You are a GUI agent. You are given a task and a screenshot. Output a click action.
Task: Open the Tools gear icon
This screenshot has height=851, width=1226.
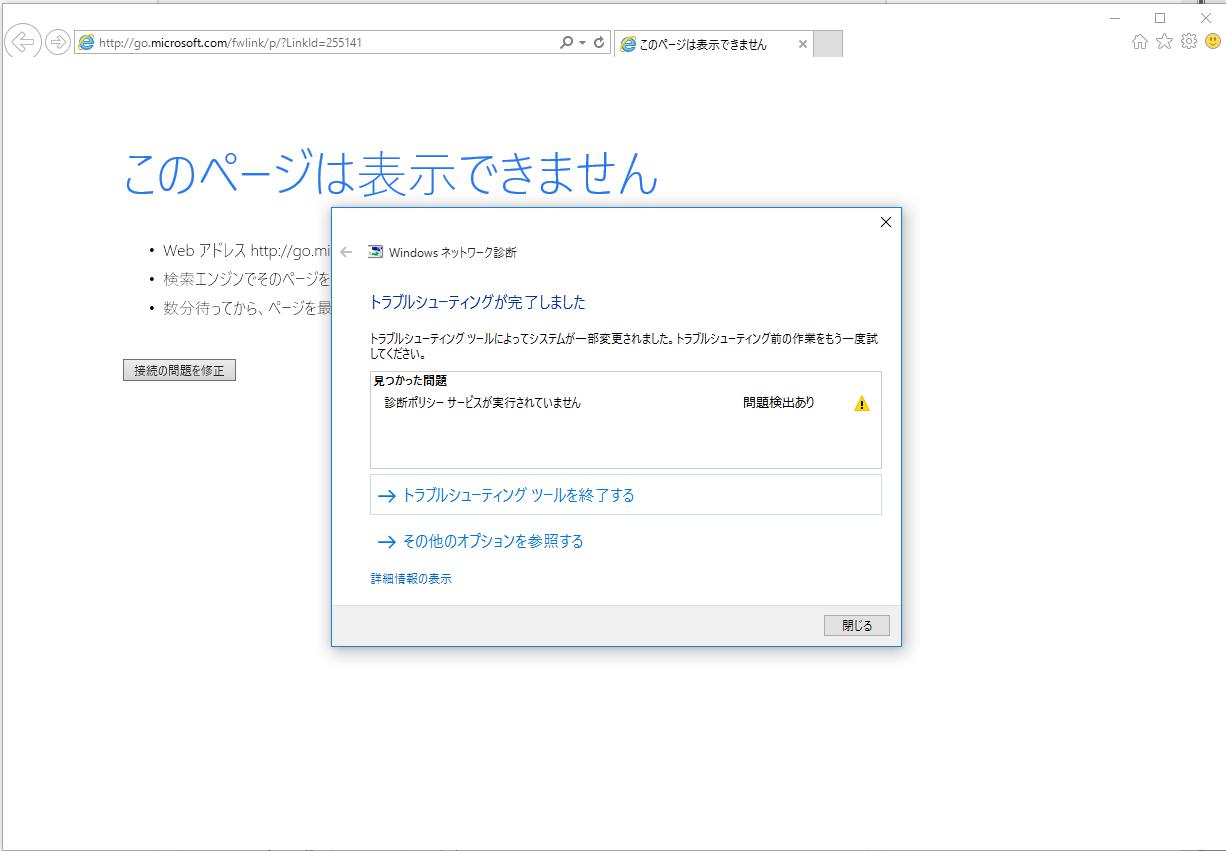pos(1189,42)
